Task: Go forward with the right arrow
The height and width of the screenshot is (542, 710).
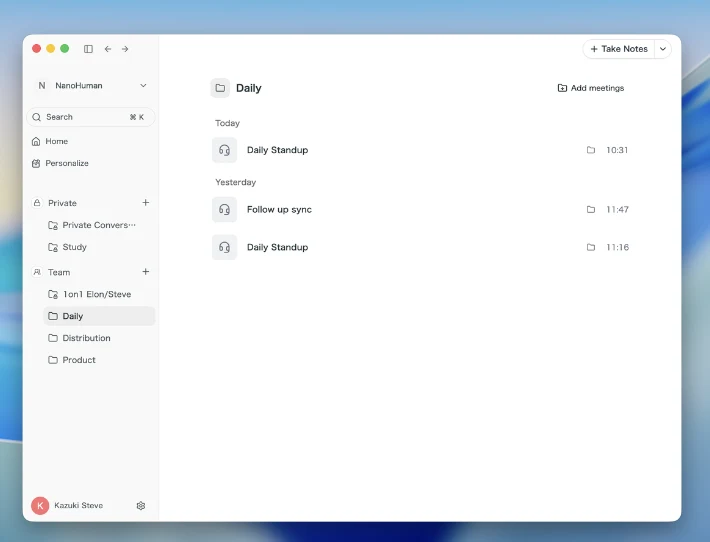Action: (125, 49)
